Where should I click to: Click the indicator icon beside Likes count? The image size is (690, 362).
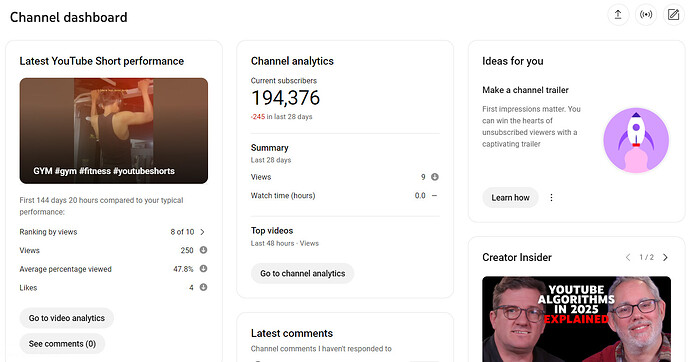pos(203,287)
